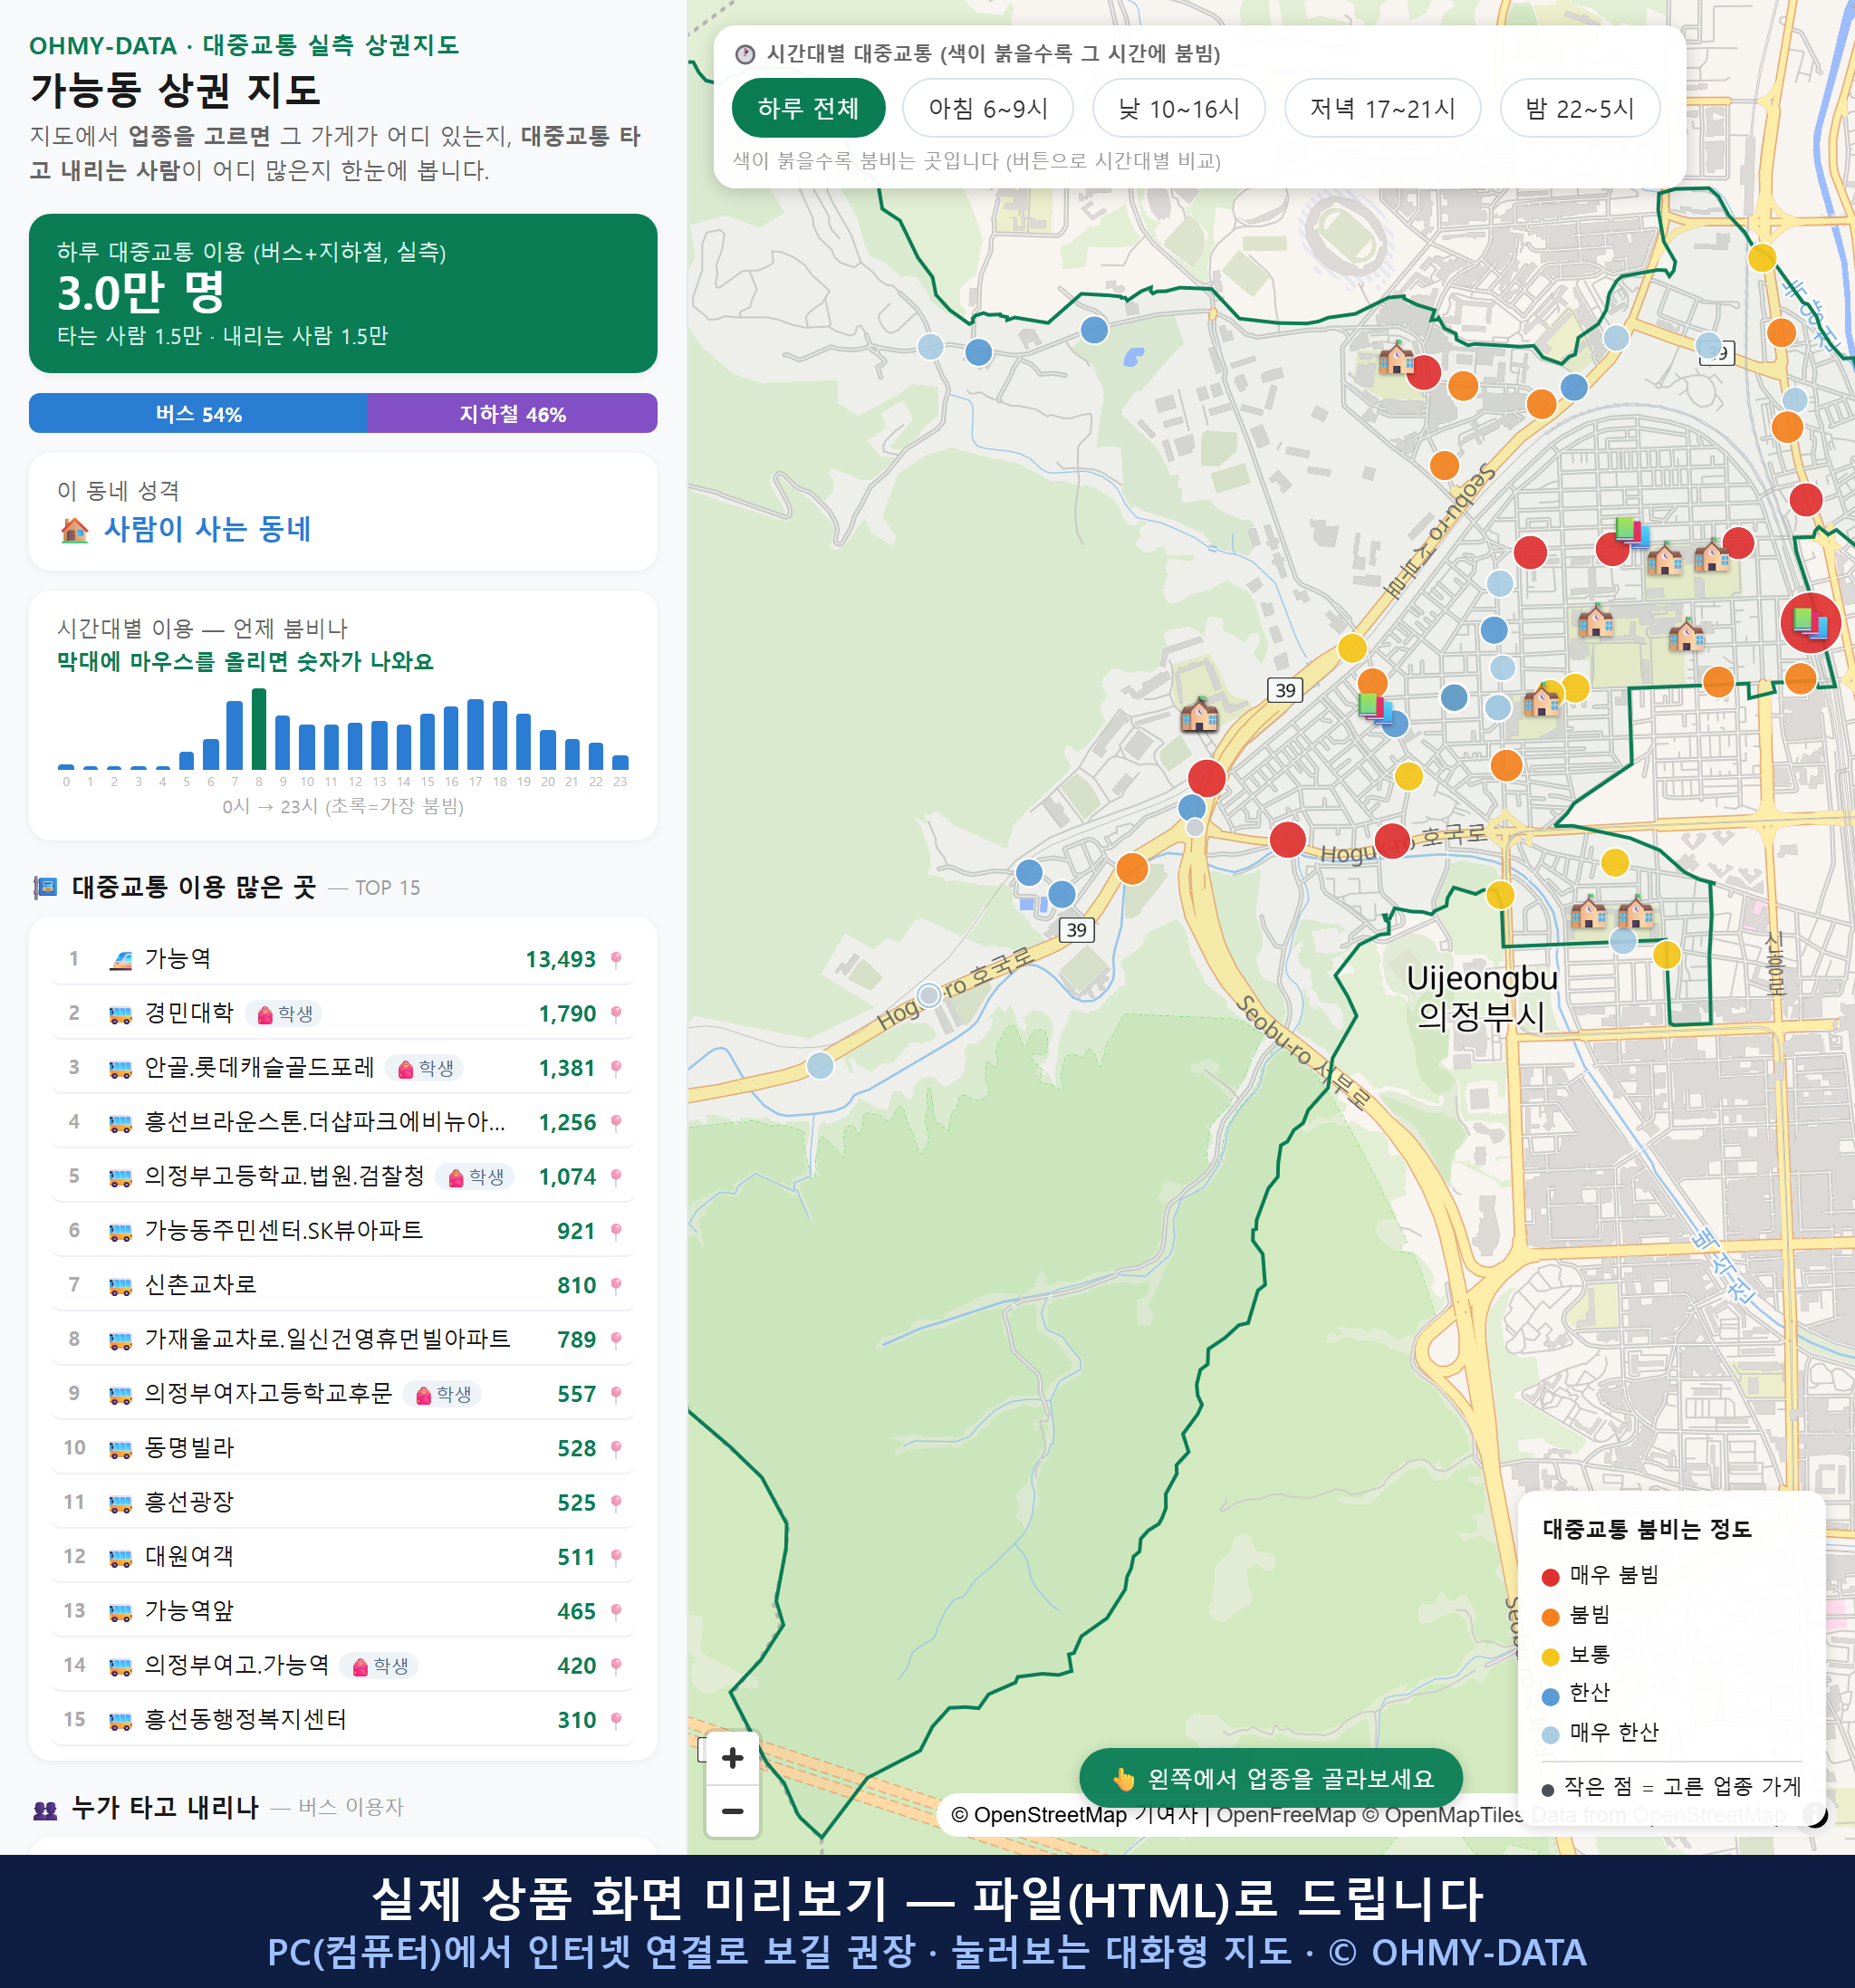Click the orange 붐빔 legend swatch

1550,1617
